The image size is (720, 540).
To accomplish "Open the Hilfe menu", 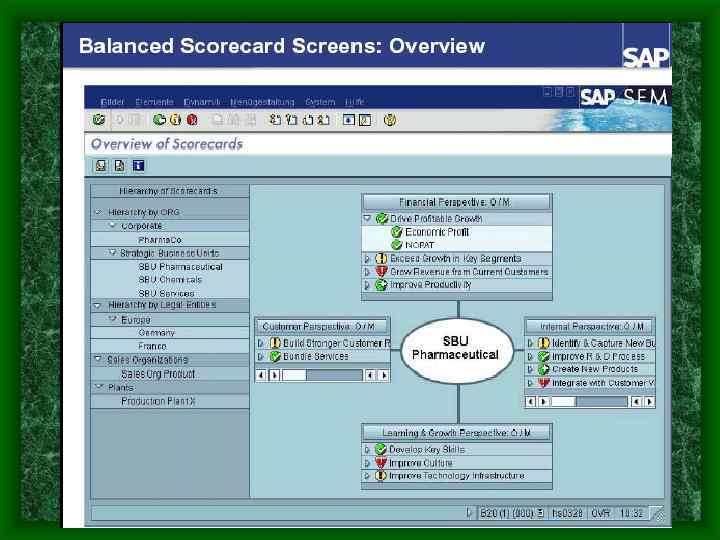I will (354, 102).
